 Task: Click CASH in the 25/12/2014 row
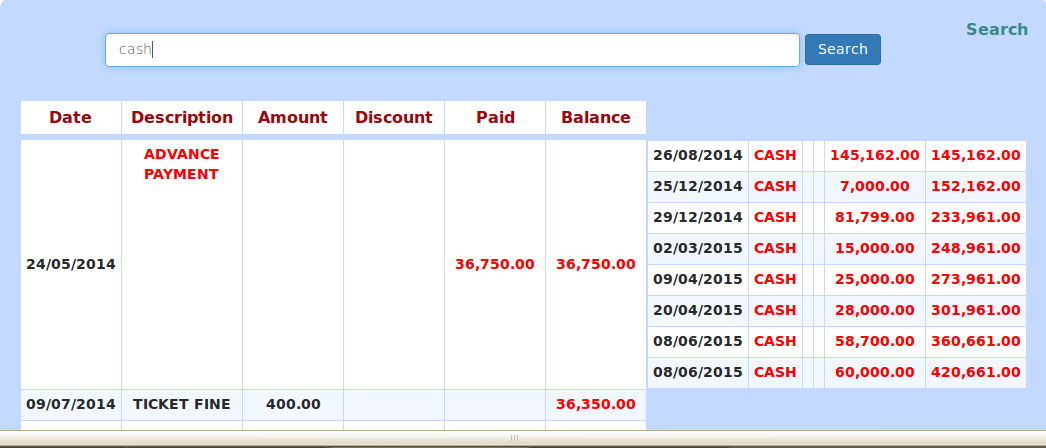tap(775, 186)
